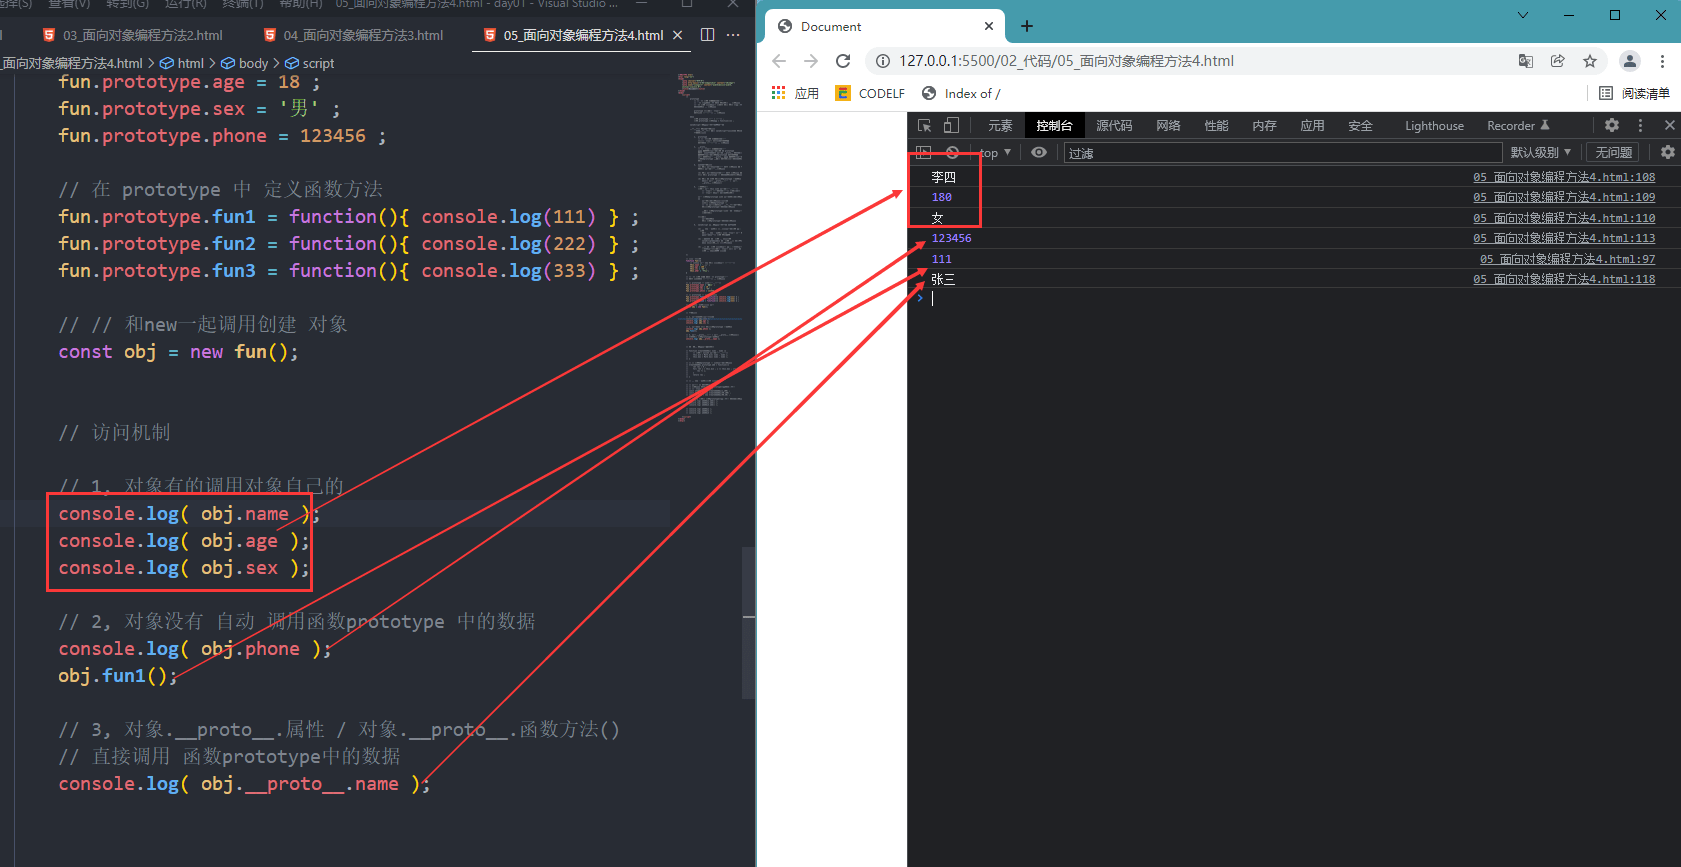Show the console sidebar
1681x867 pixels.
tap(924, 152)
